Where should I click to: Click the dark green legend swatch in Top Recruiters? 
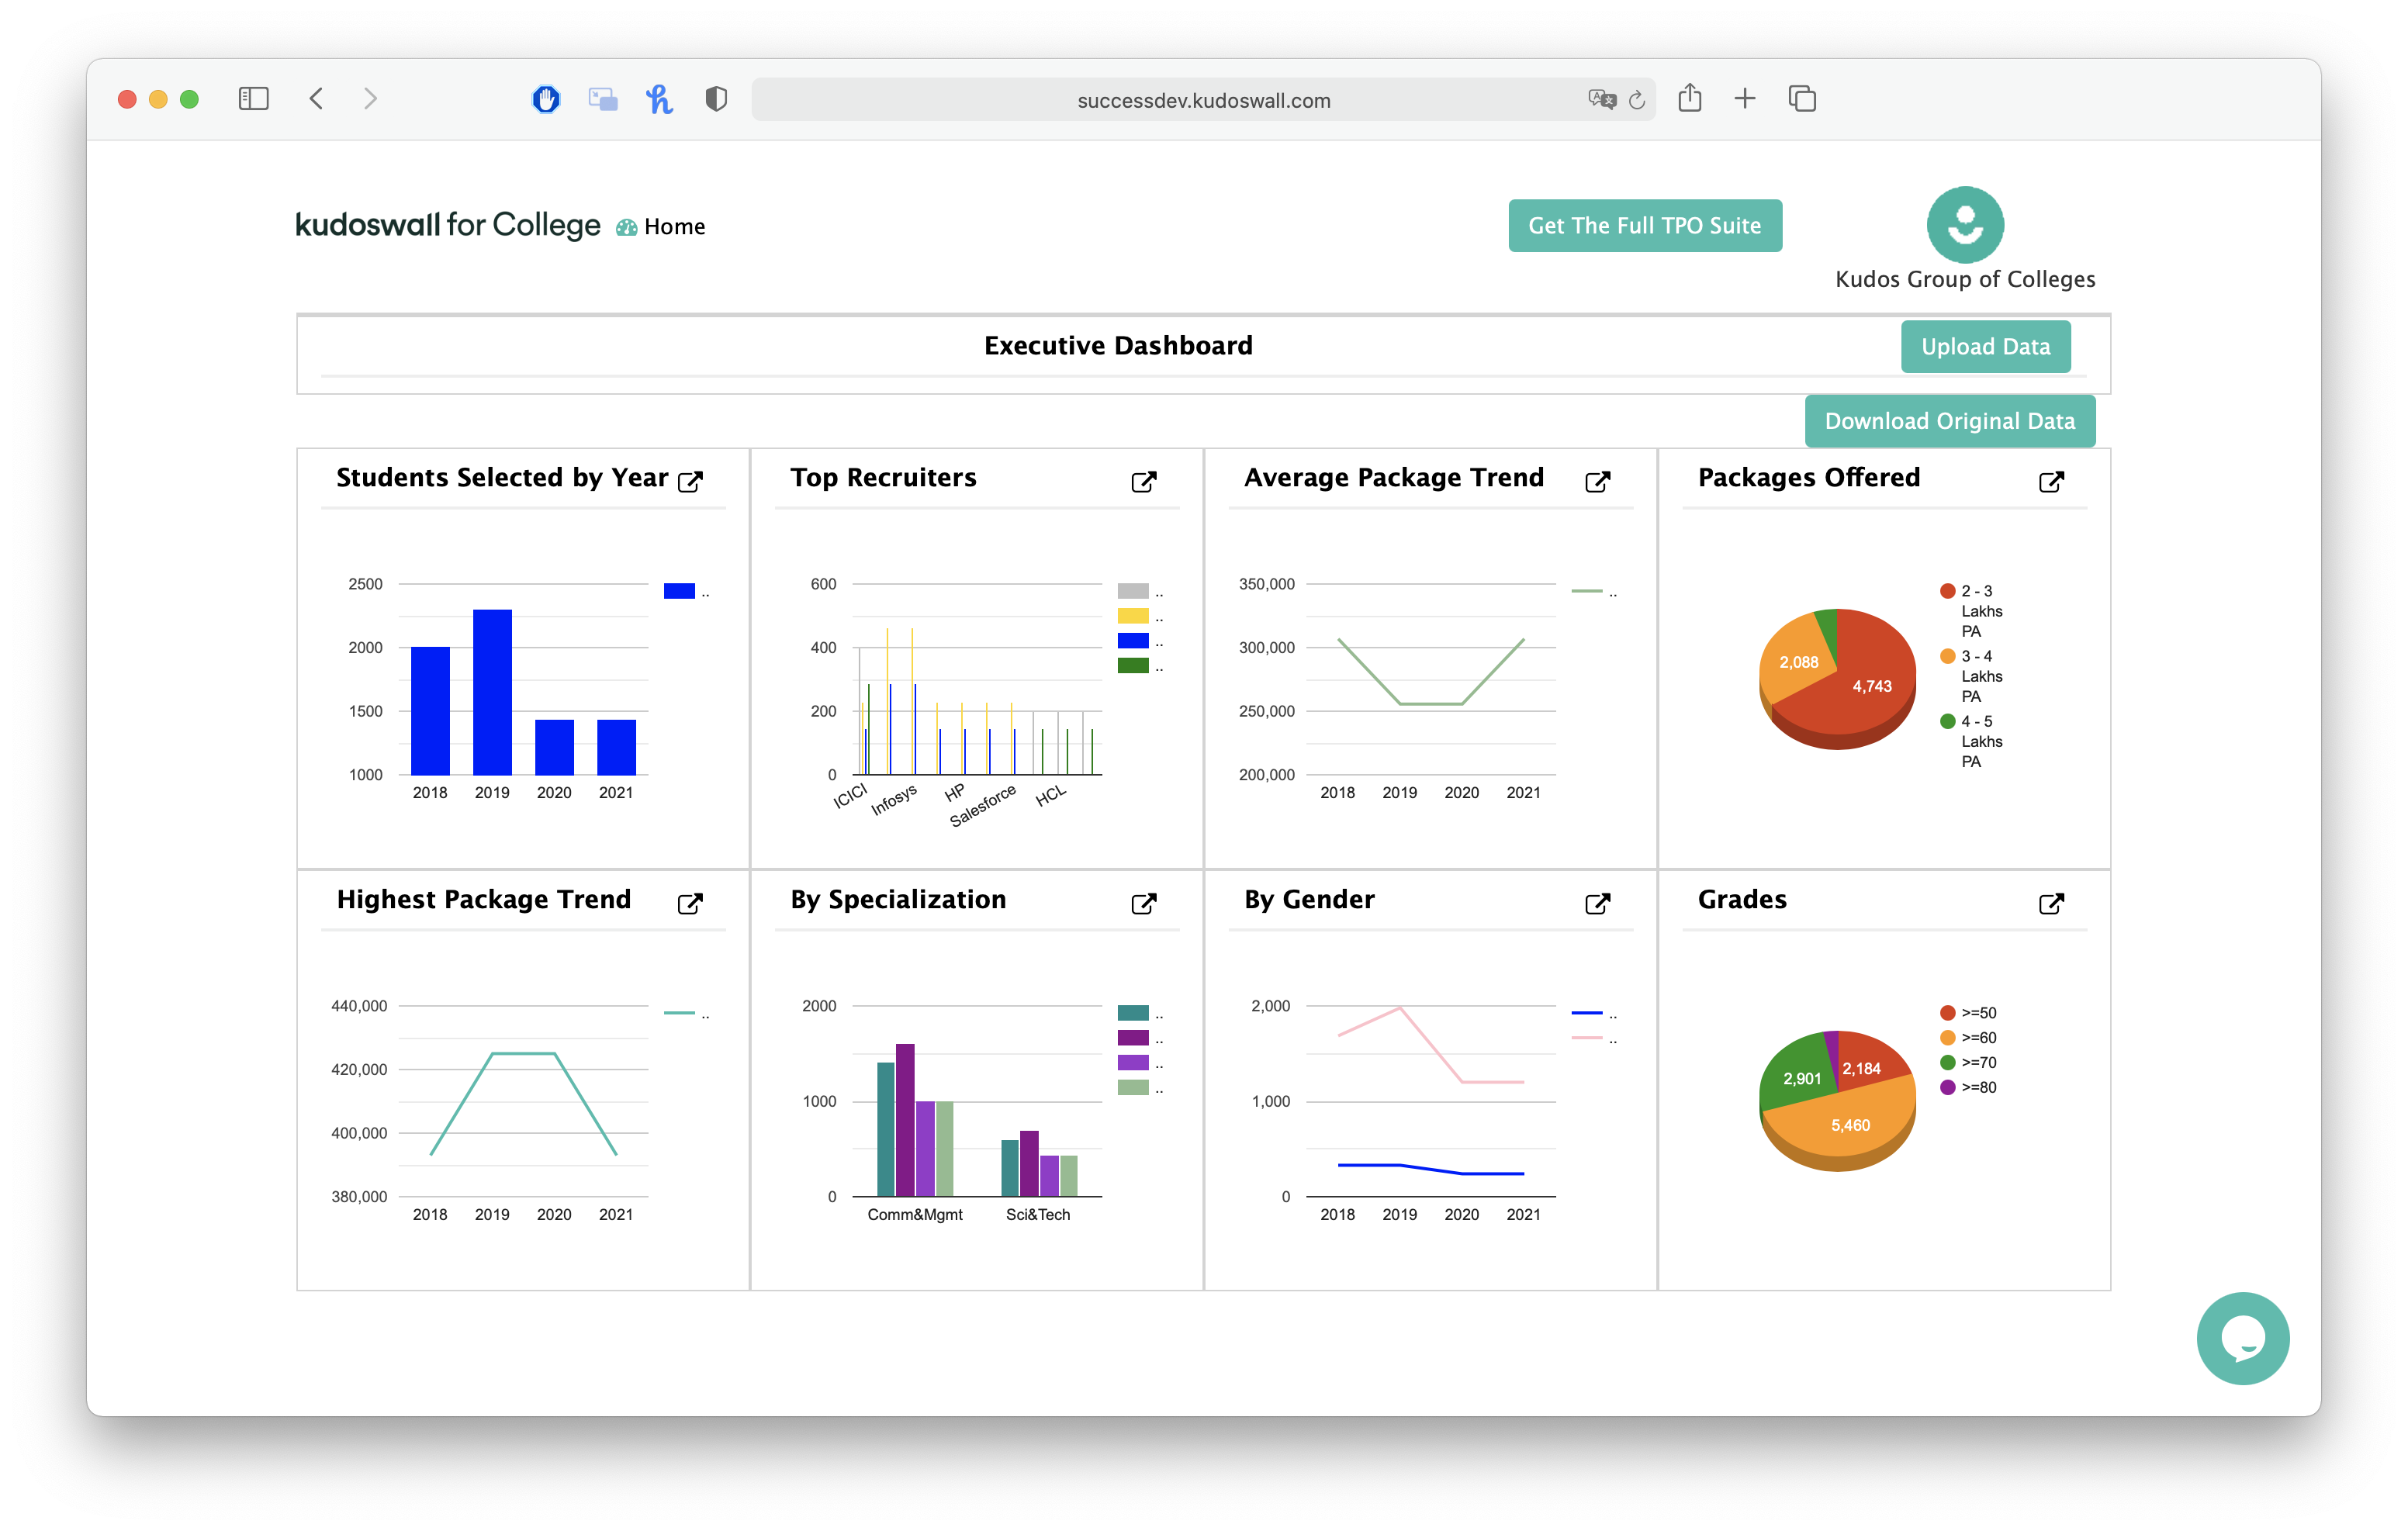[1132, 666]
